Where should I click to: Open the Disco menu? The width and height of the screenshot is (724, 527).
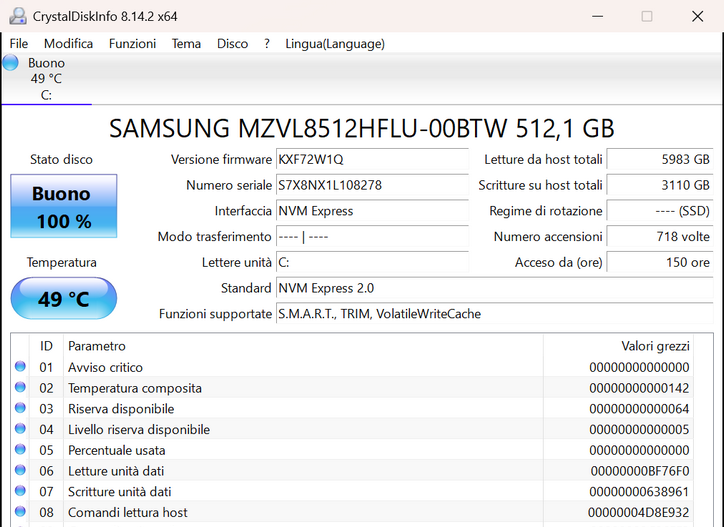coord(233,44)
